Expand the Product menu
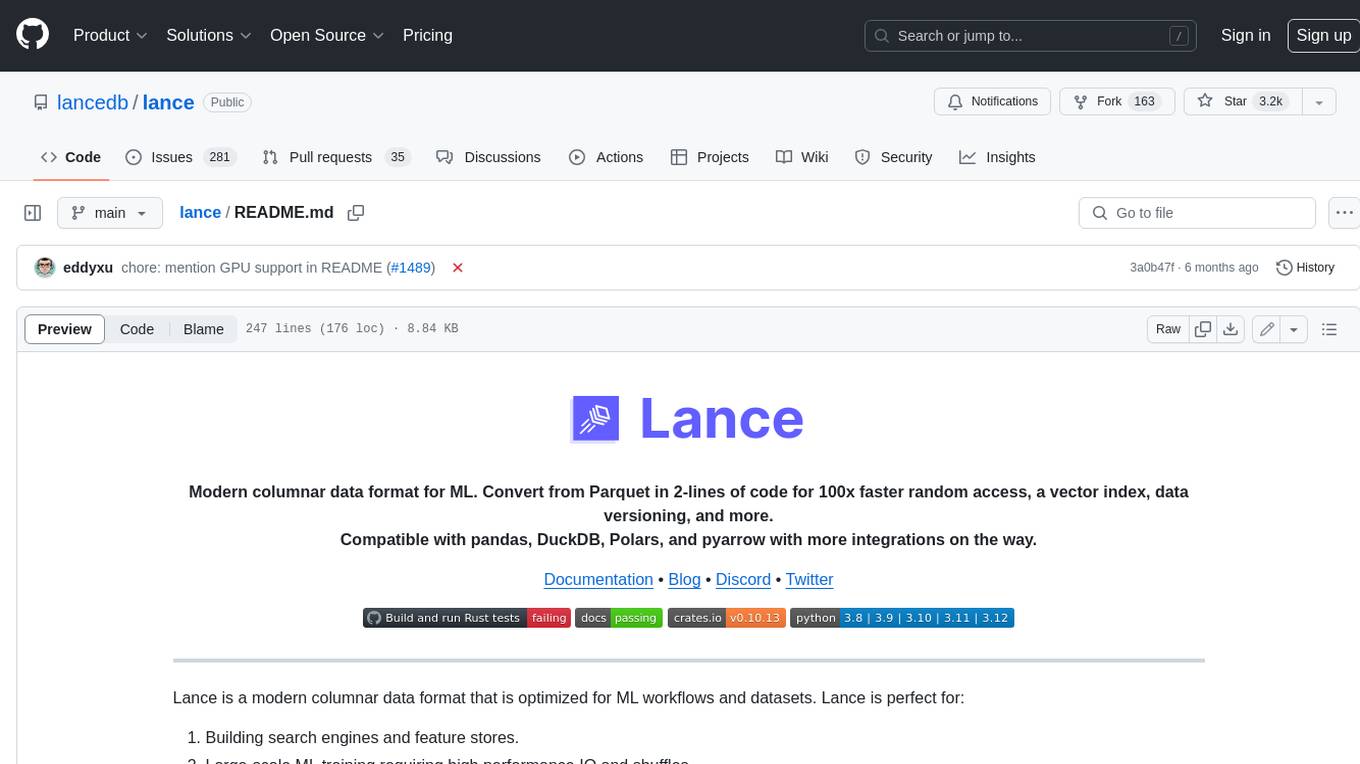 (110, 35)
